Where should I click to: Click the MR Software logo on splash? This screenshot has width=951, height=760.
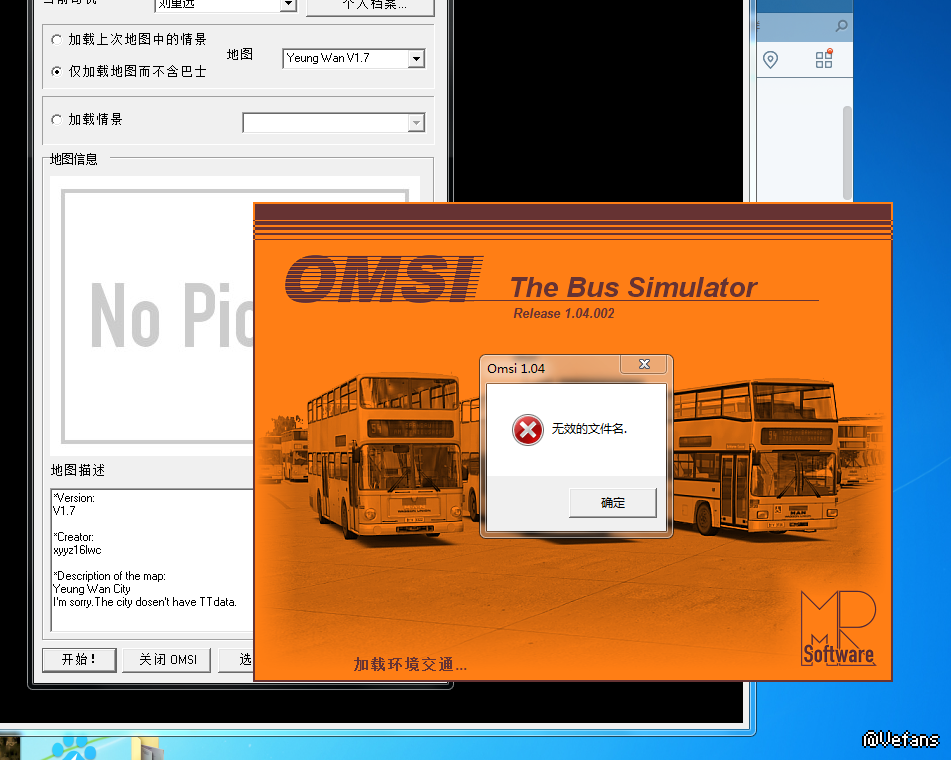[838, 628]
